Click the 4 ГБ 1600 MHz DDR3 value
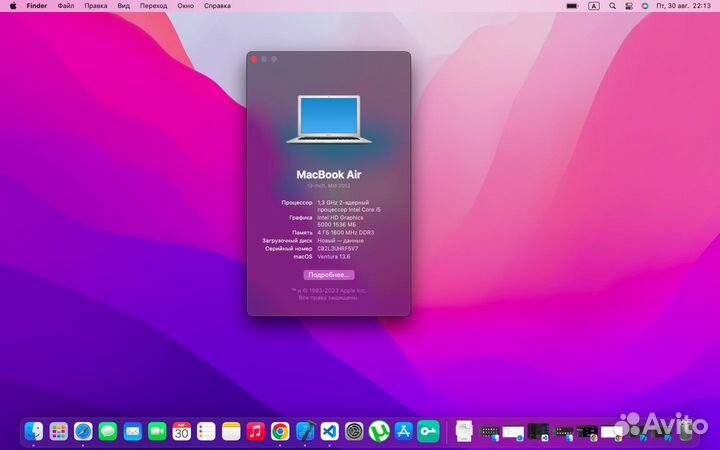This screenshot has width=720, height=450. tap(345, 233)
